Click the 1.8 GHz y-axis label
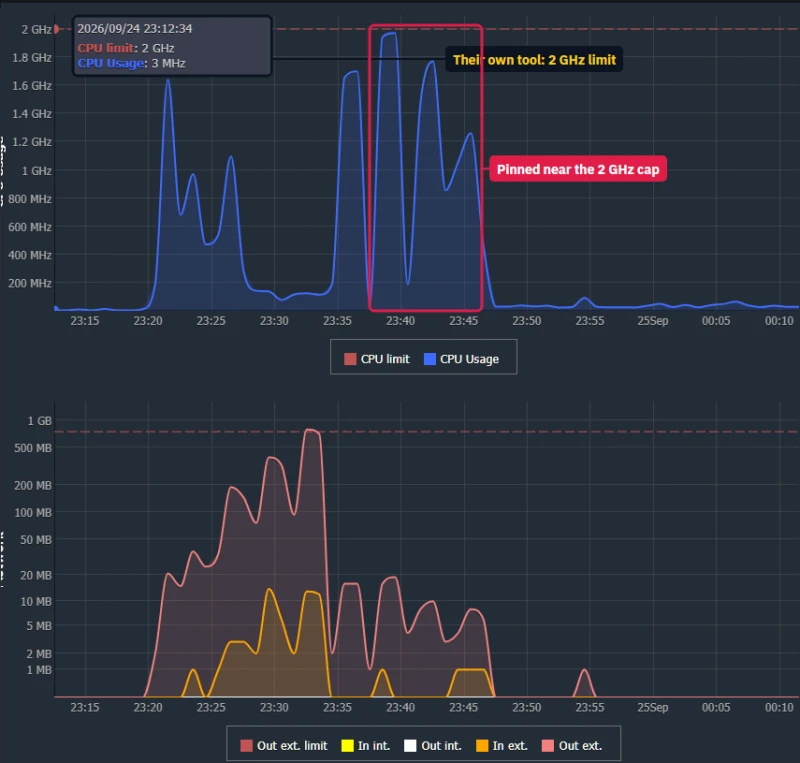 [x=32, y=58]
